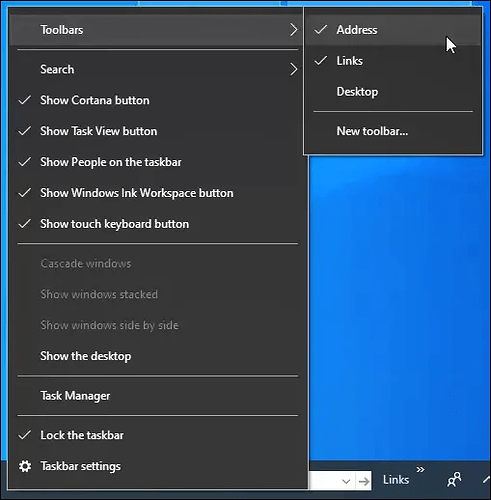491x500 pixels.
Task: Open the People icon on the taskbar
Action: (454, 480)
